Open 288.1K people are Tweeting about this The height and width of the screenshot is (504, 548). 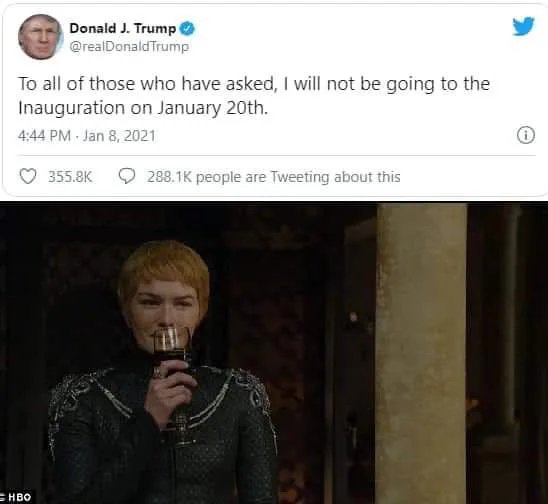point(274,177)
